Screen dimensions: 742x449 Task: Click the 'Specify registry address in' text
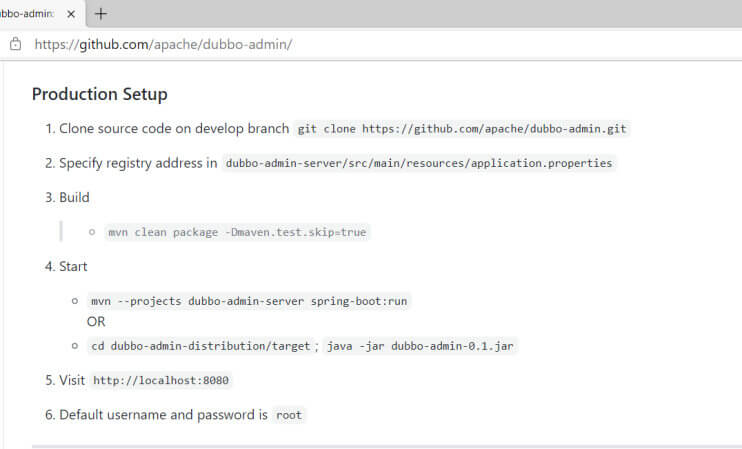(138, 163)
